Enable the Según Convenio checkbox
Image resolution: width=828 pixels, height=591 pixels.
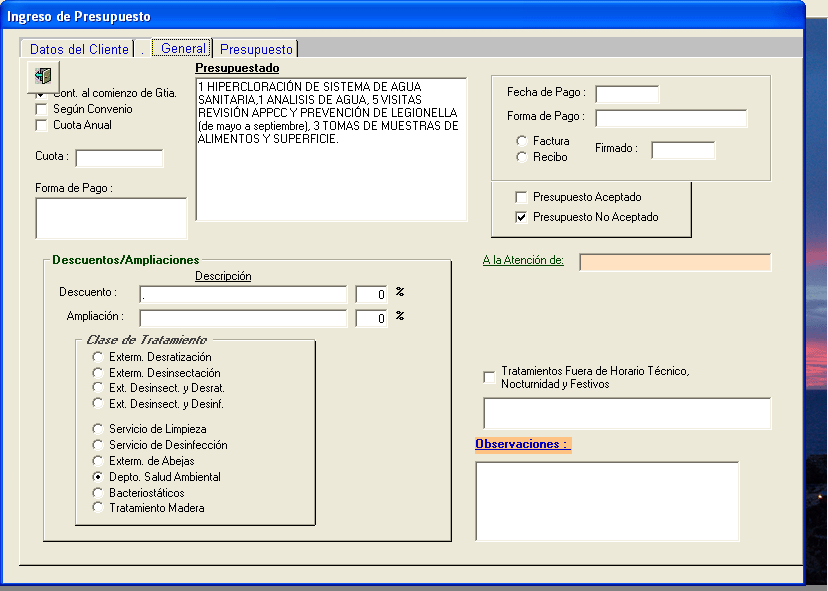coord(42,109)
